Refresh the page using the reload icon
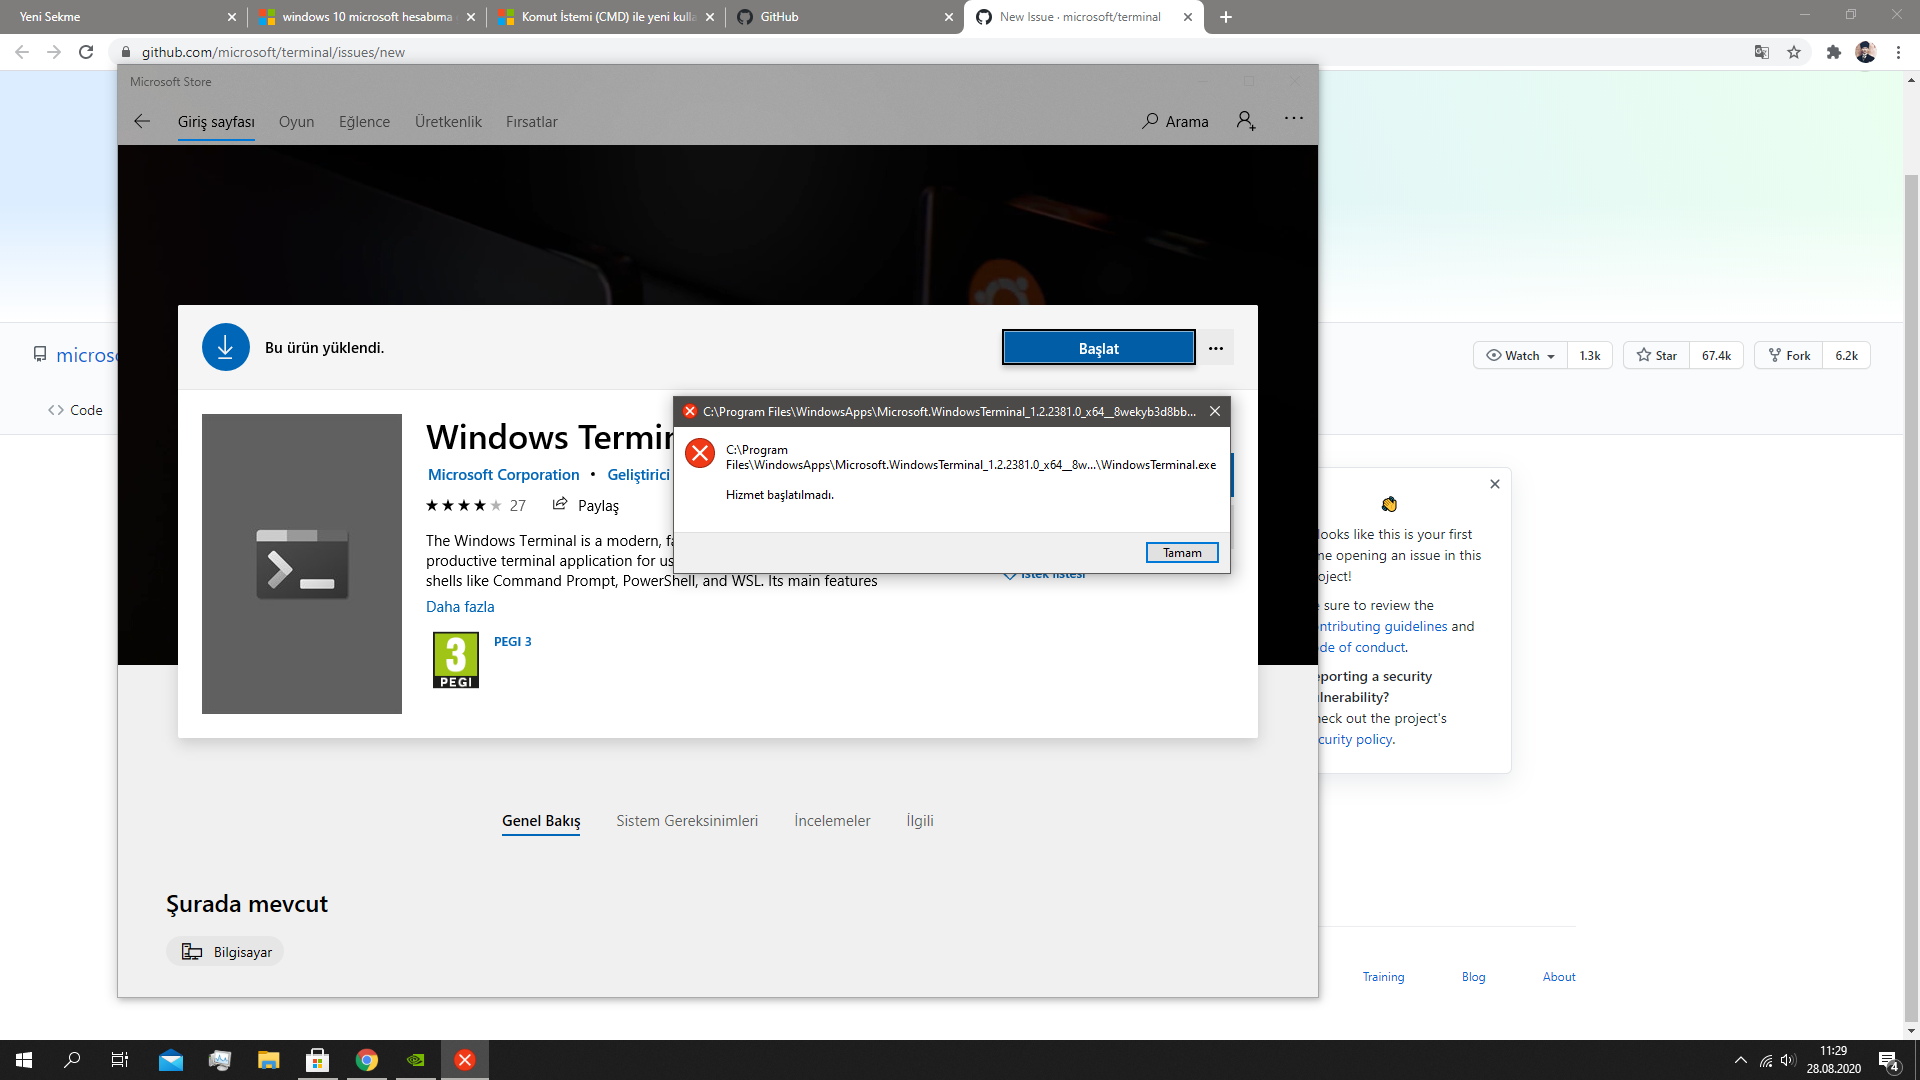The height and width of the screenshot is (1080, 1920). coord(86,52)
